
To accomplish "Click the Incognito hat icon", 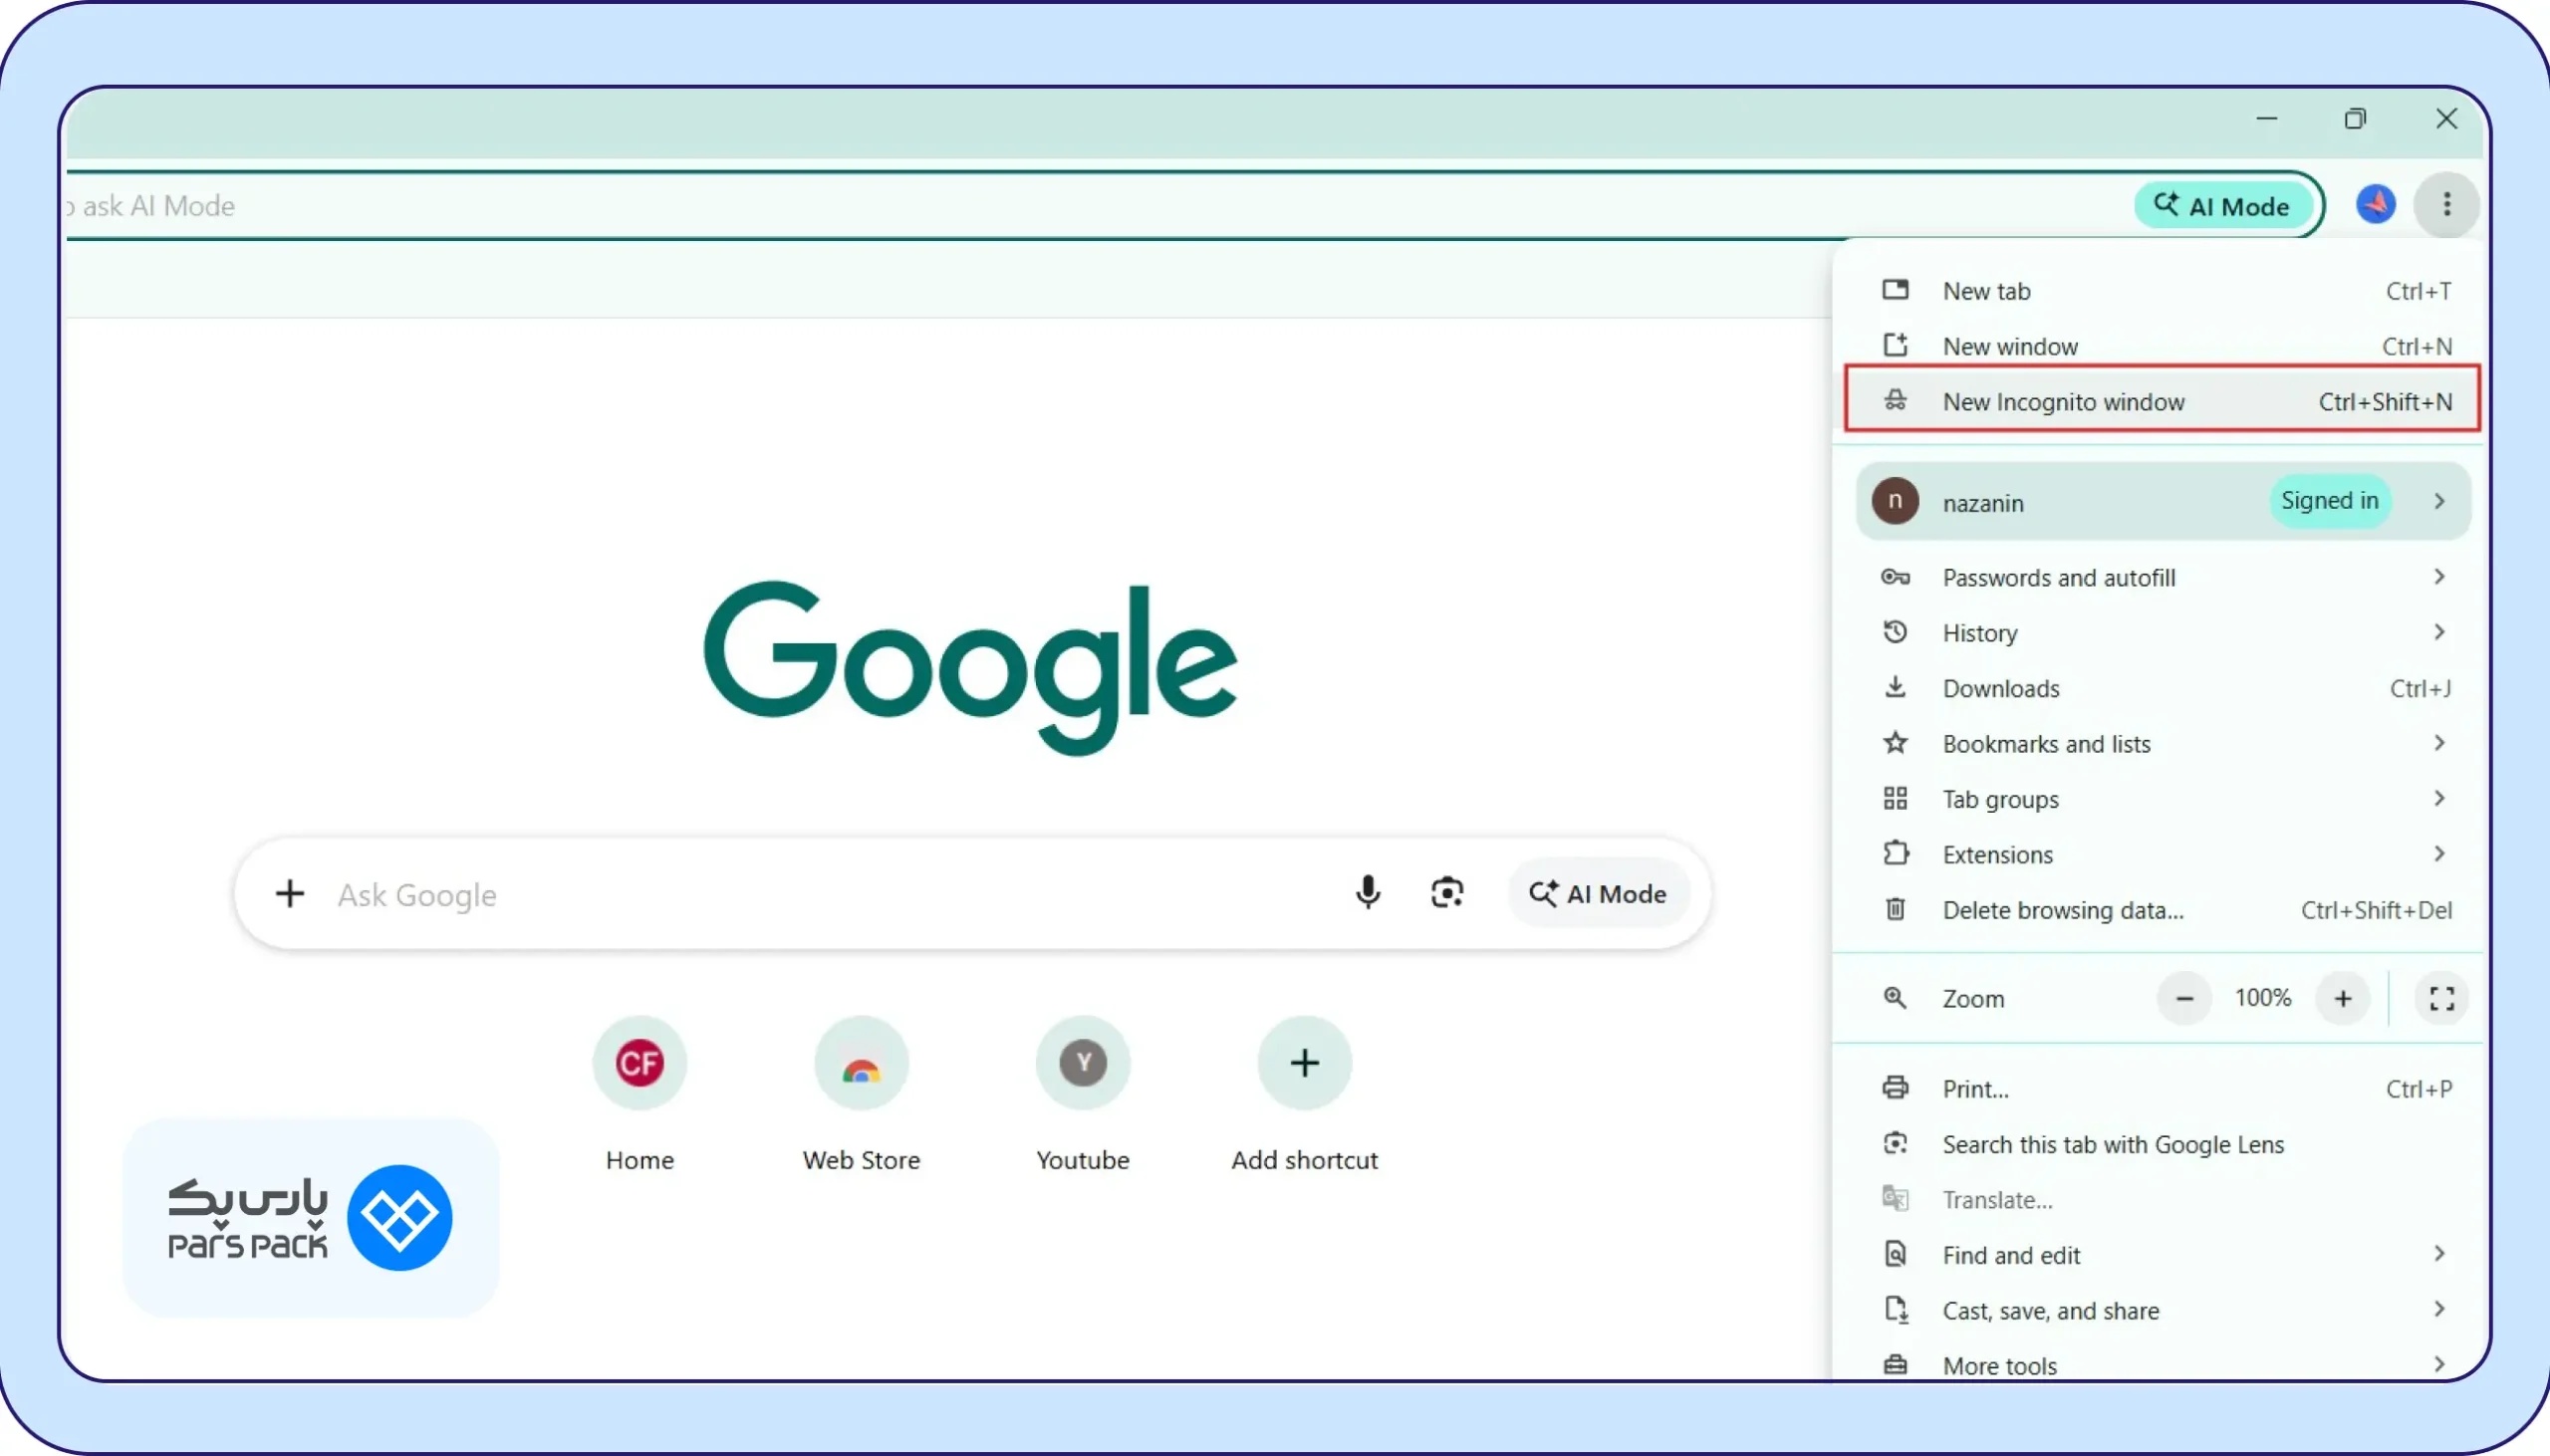I will pos(1895,400).
